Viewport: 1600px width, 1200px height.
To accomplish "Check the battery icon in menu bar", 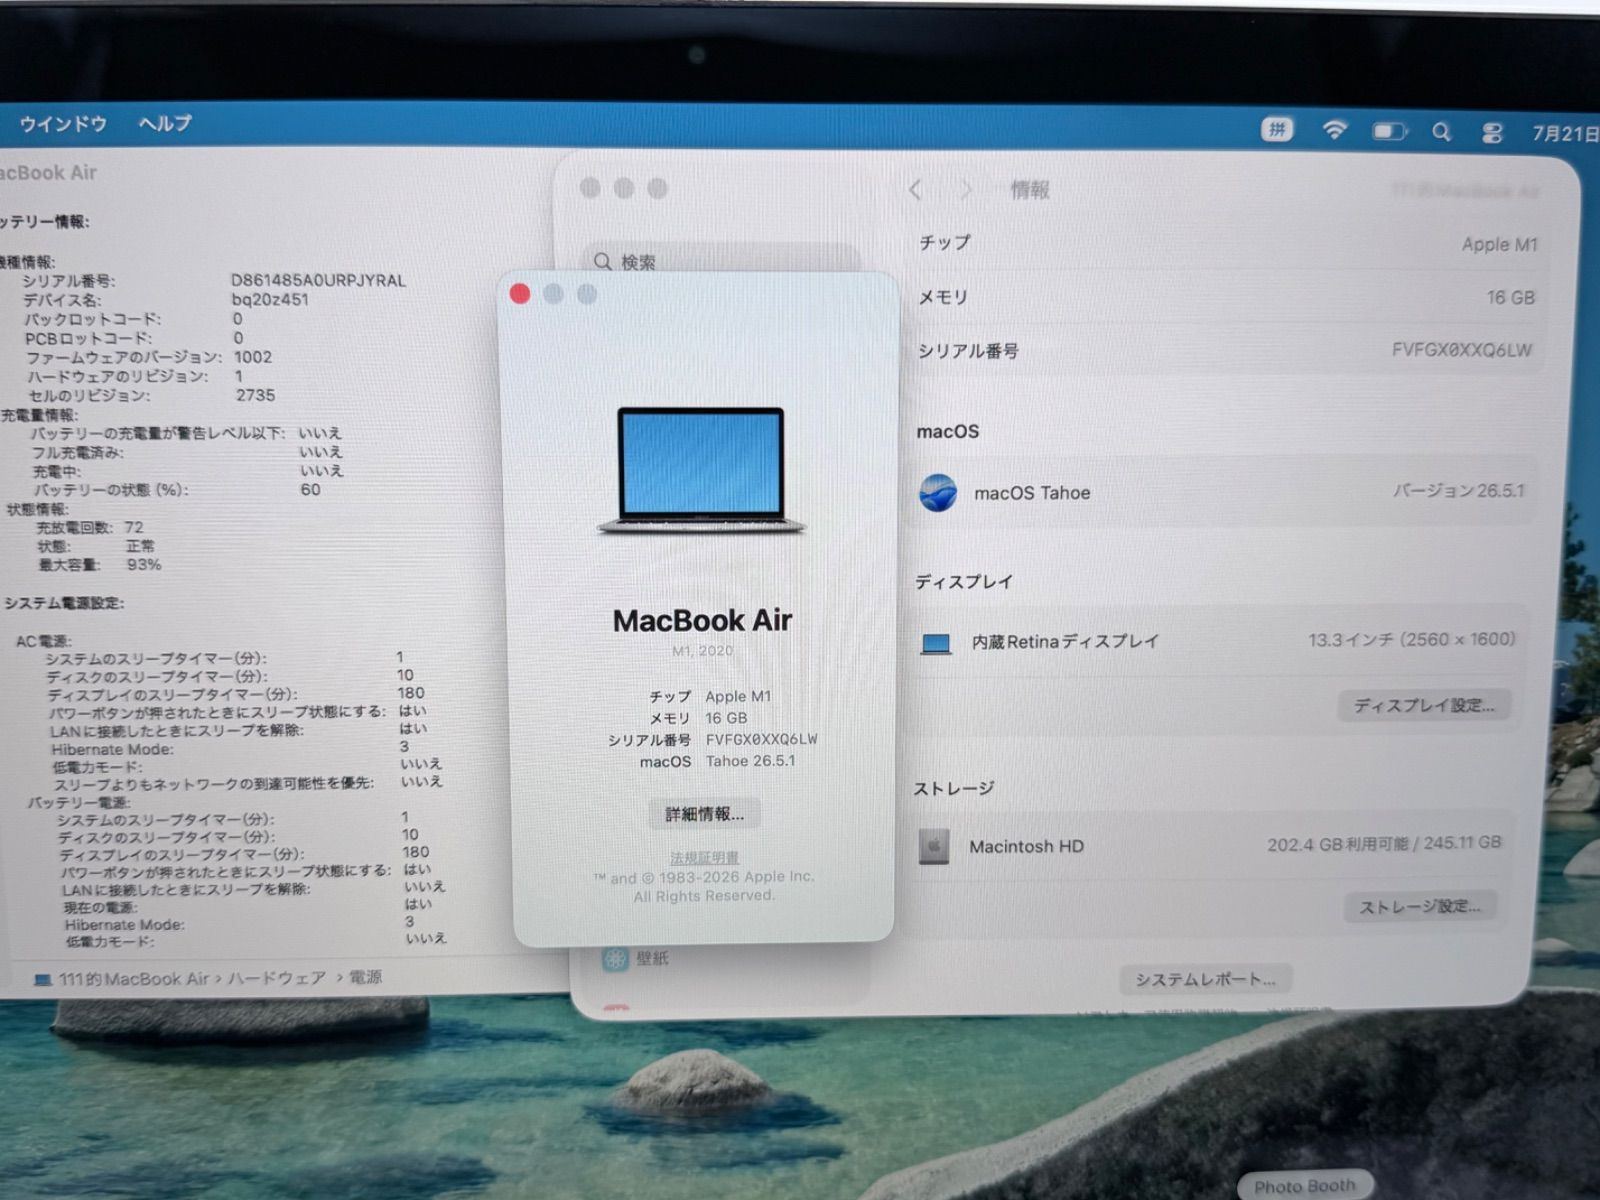I will click(x=1389, y=131).
